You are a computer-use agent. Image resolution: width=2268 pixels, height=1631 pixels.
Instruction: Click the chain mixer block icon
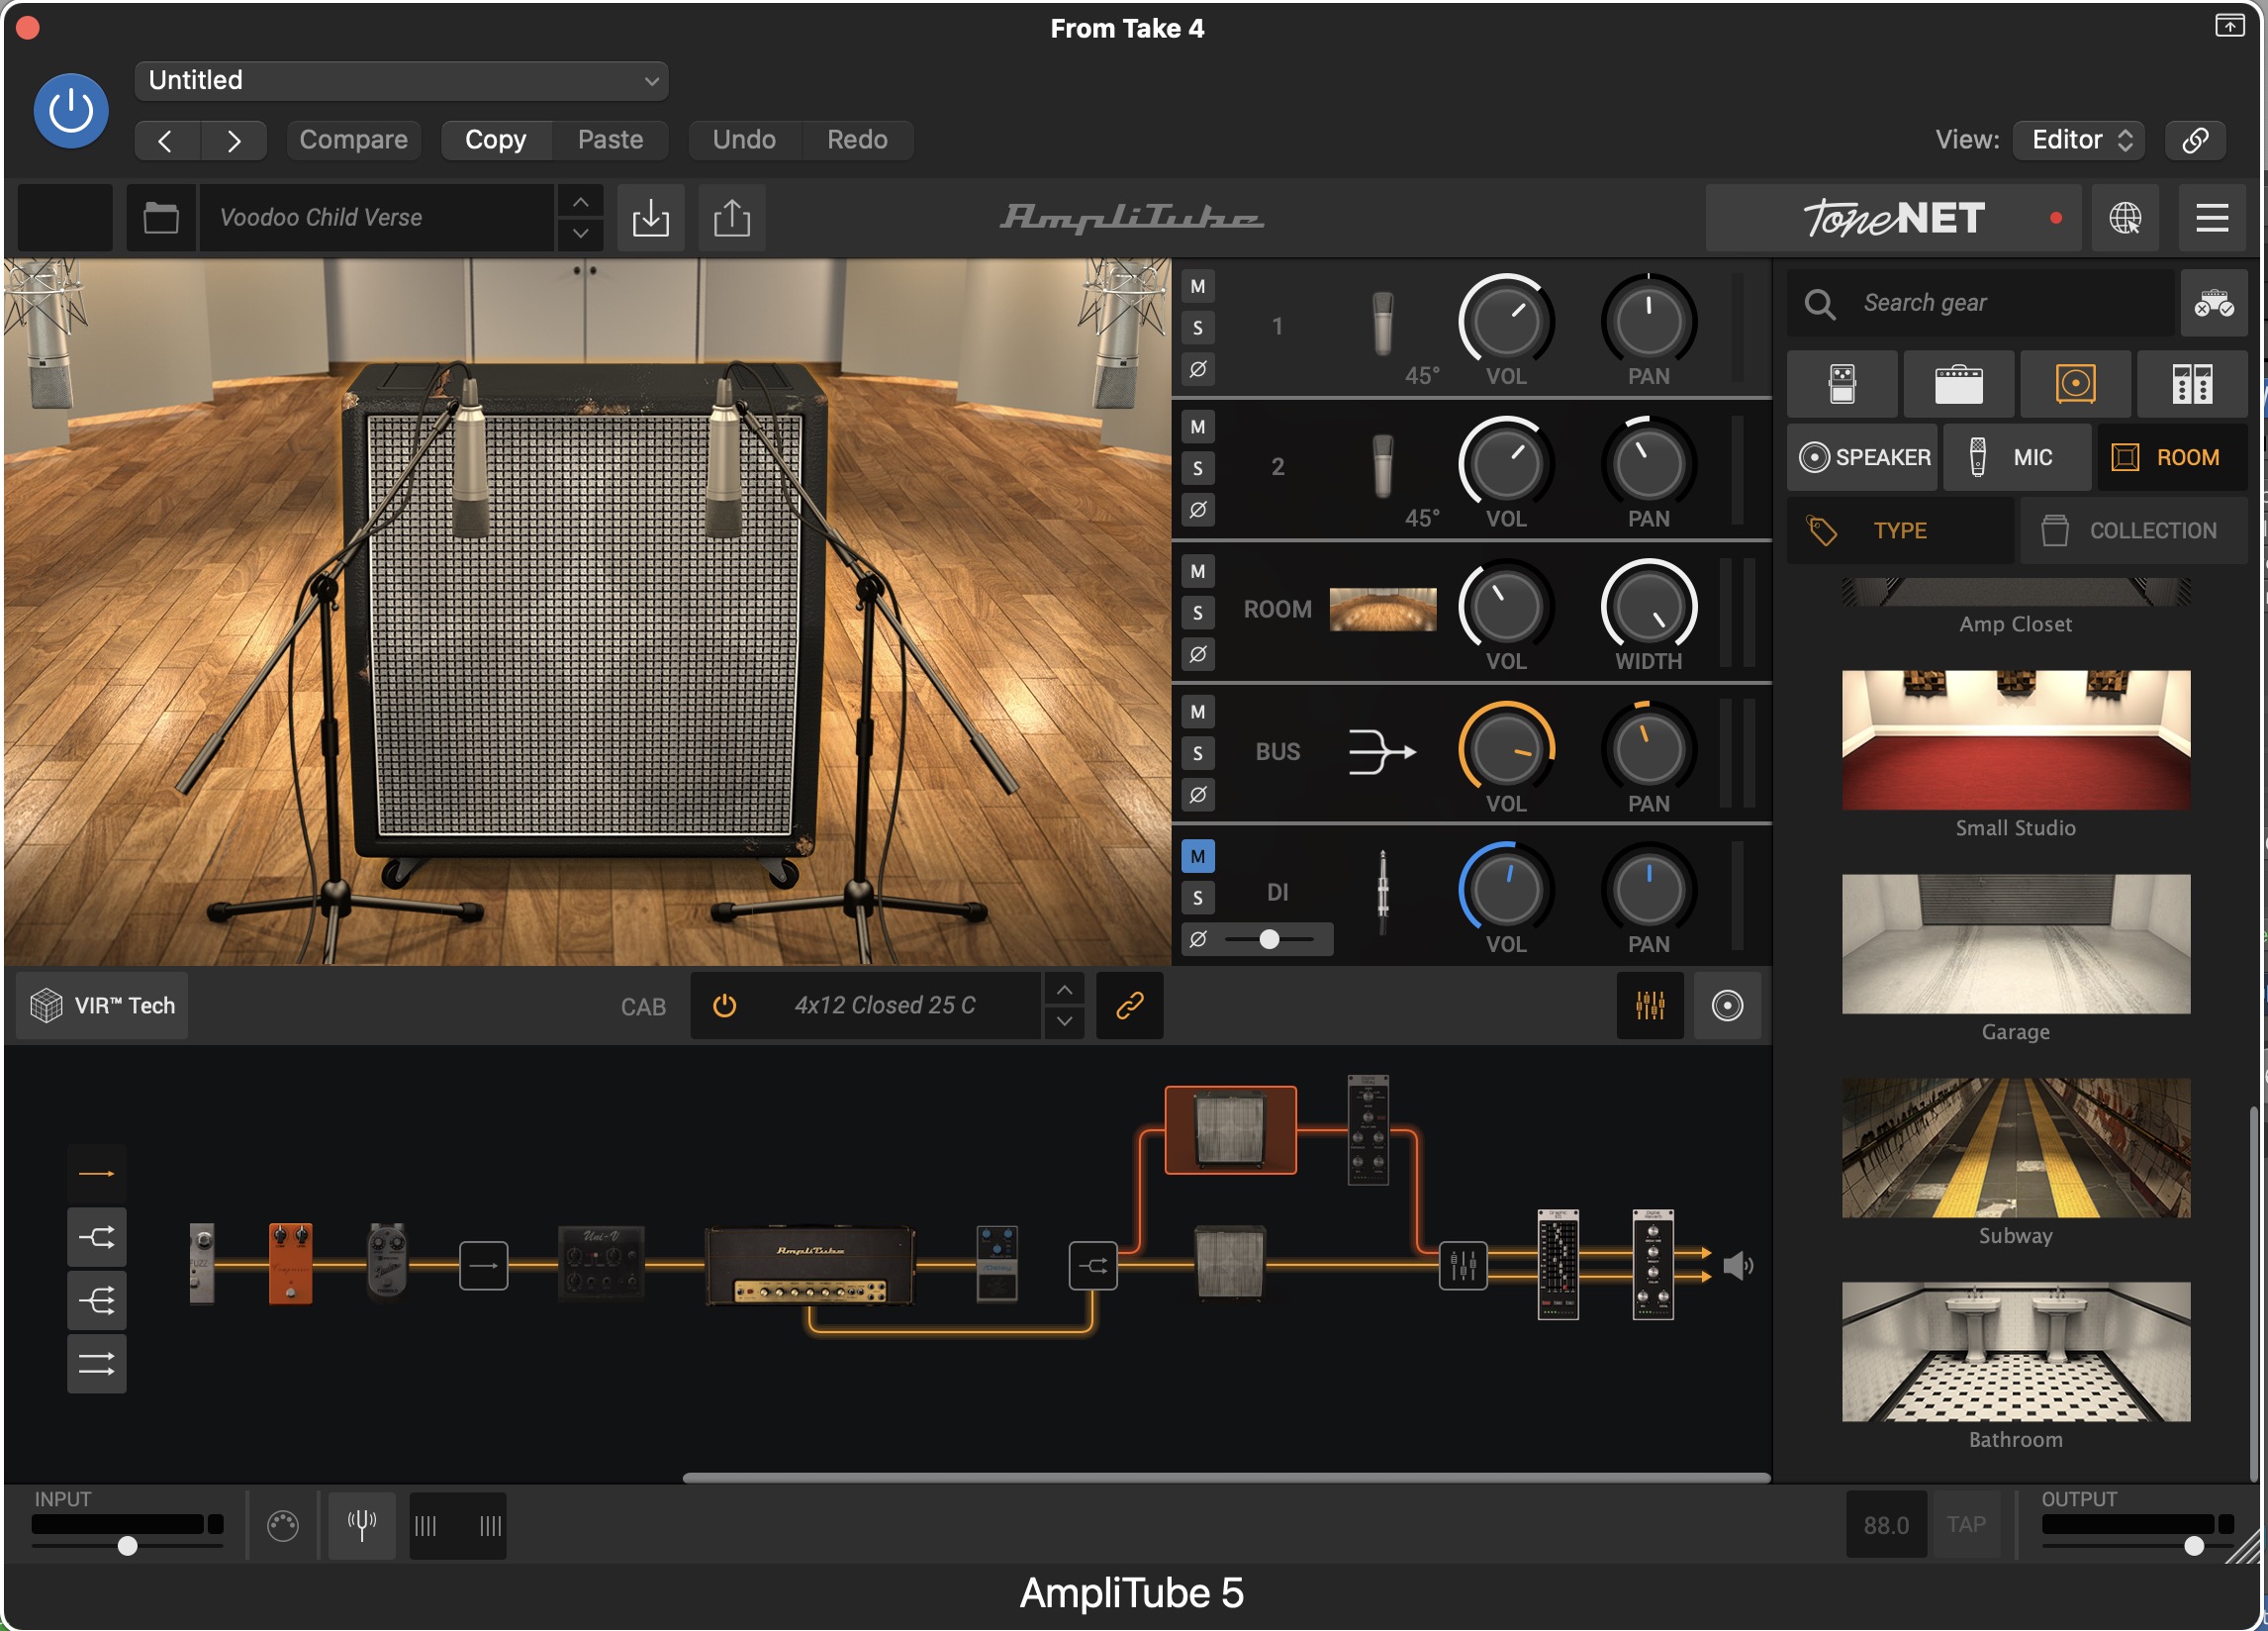coord(1463,1266)
